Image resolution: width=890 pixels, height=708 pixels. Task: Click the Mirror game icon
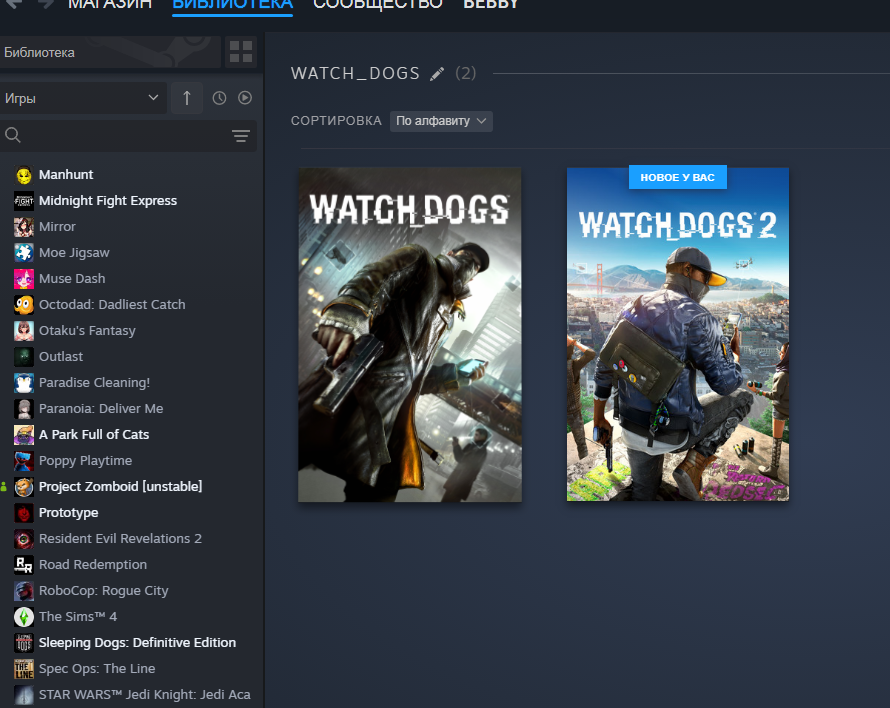(24, 227)
